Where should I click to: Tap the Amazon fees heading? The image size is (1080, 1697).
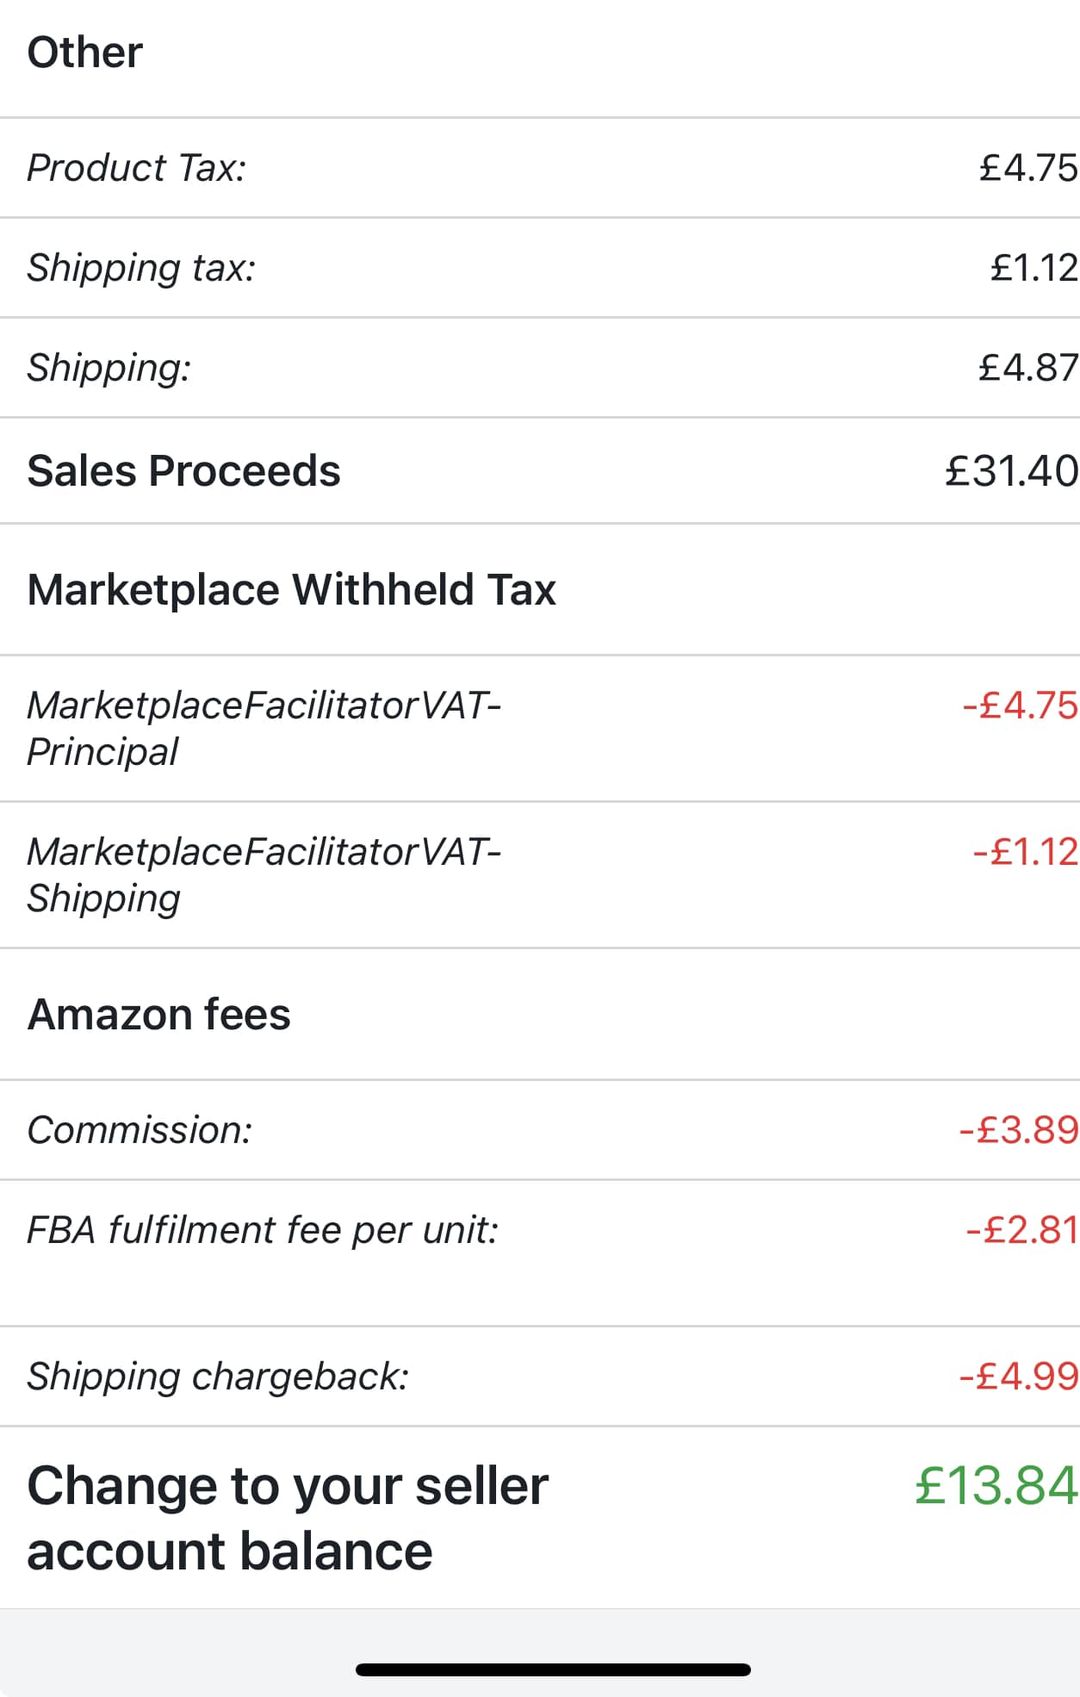tap(159, 1015)
